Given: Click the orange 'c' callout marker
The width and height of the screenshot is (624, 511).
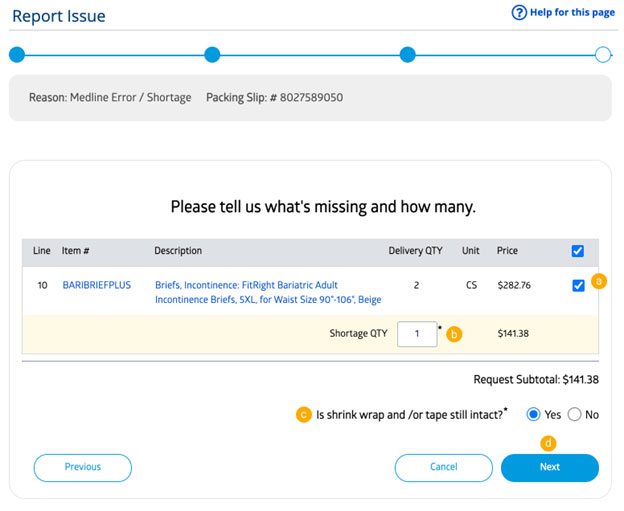Looking at the screenshot, I should 304,415.
